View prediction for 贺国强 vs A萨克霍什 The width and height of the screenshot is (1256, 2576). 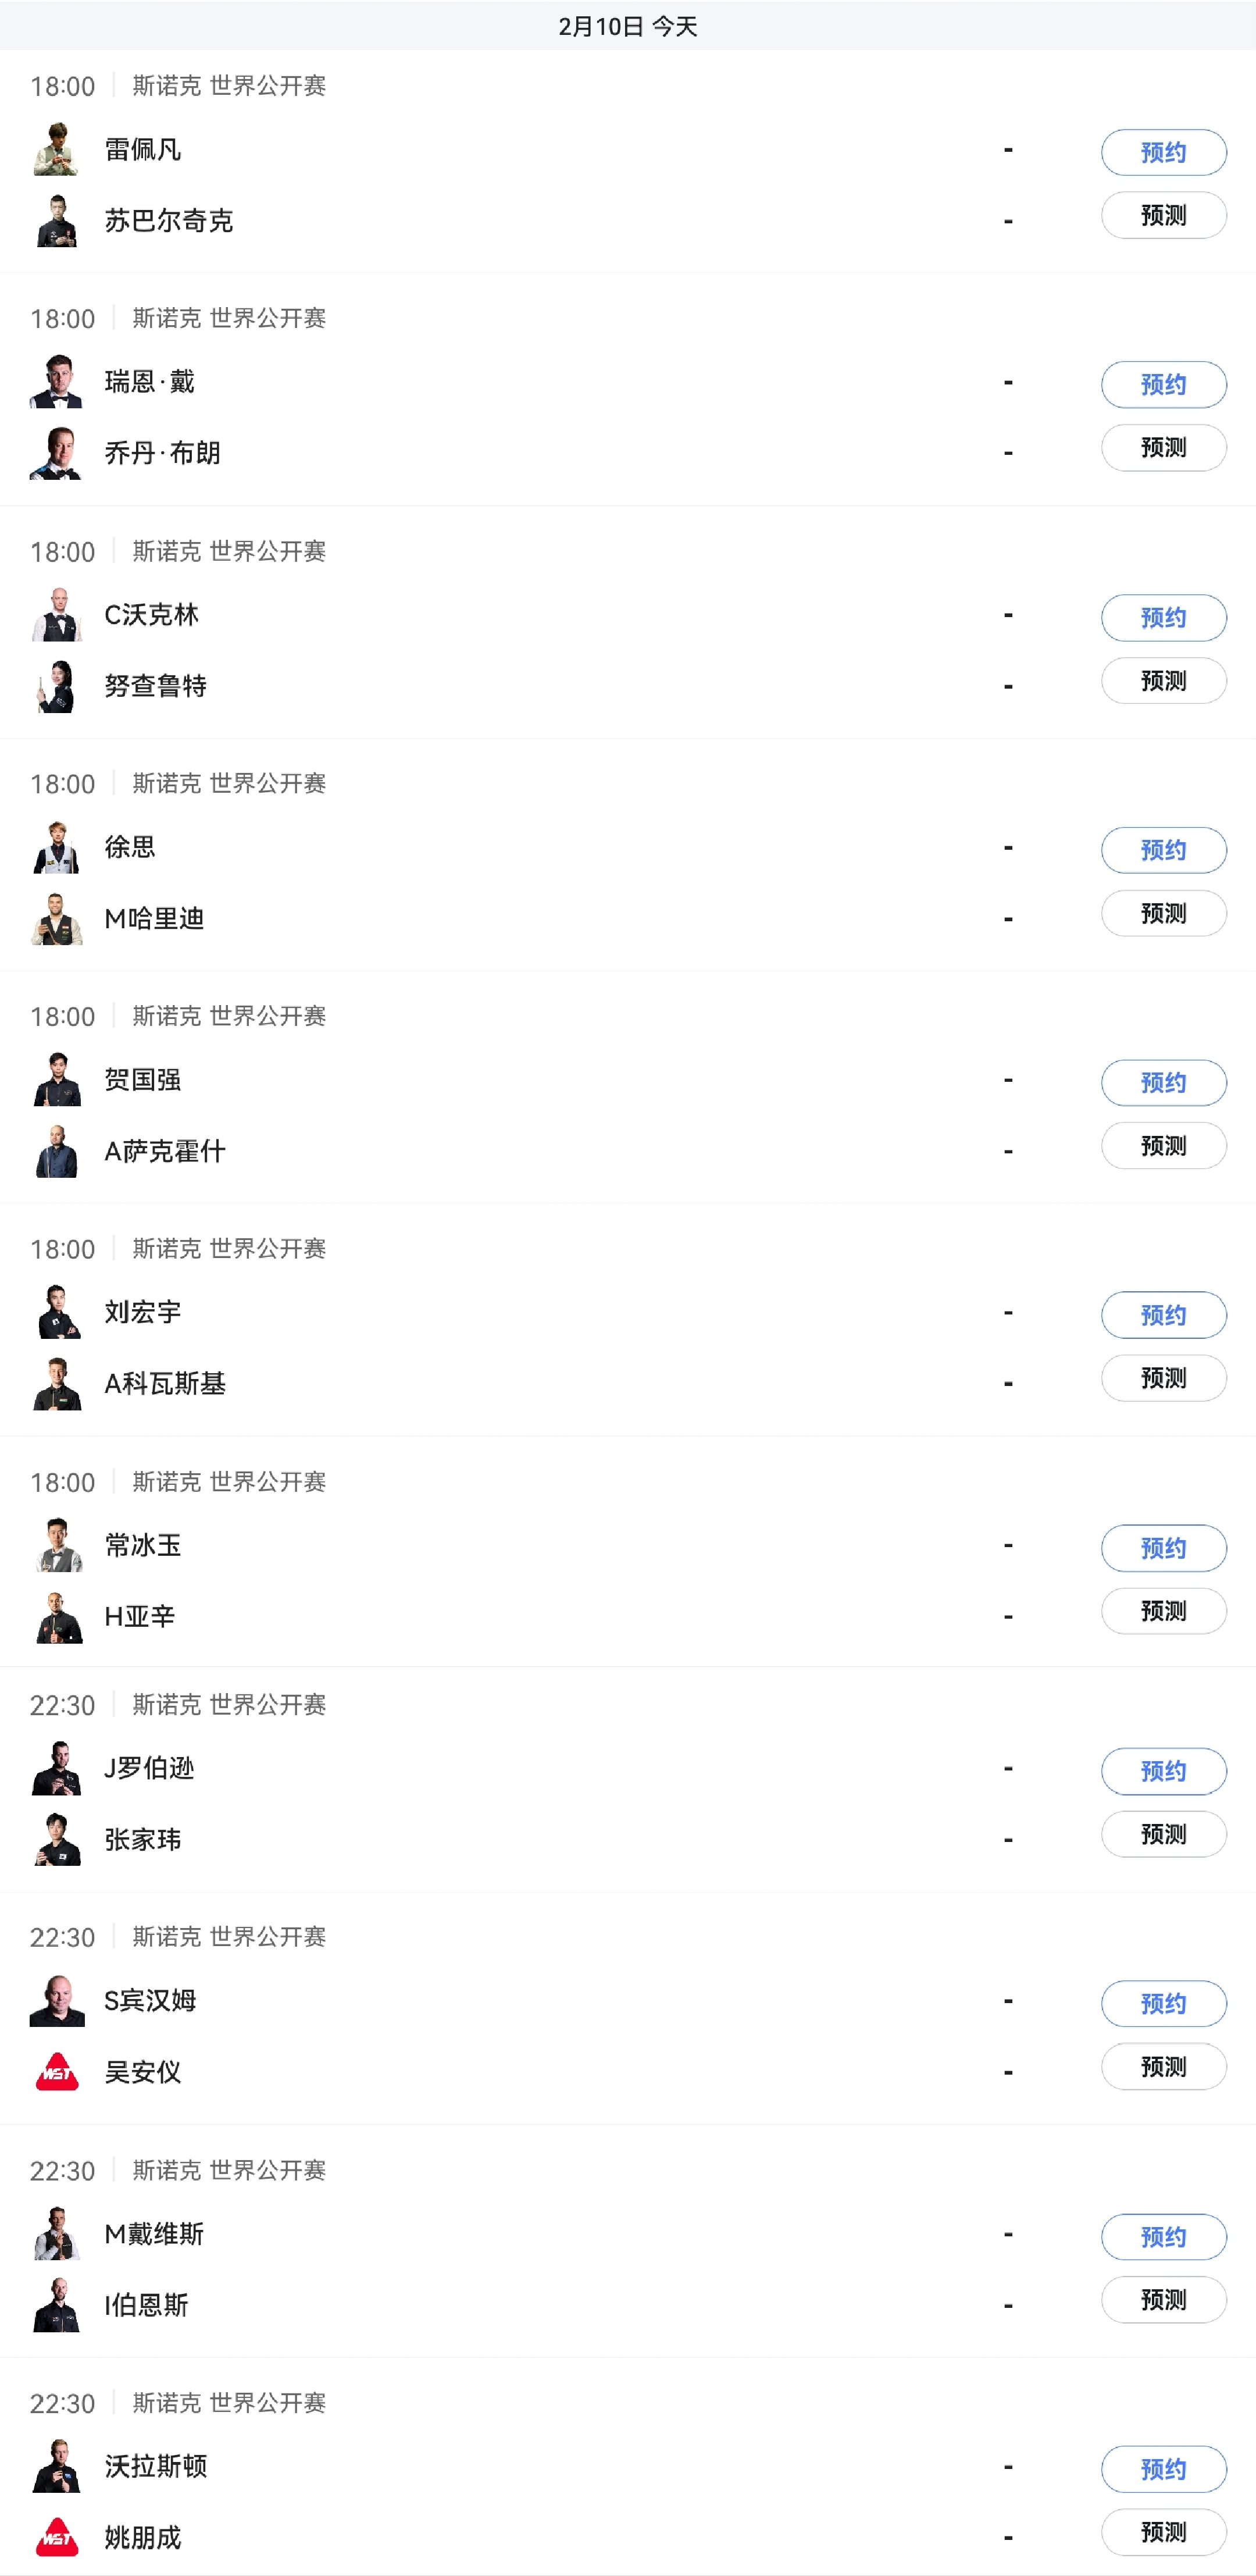(1163, 1146)
